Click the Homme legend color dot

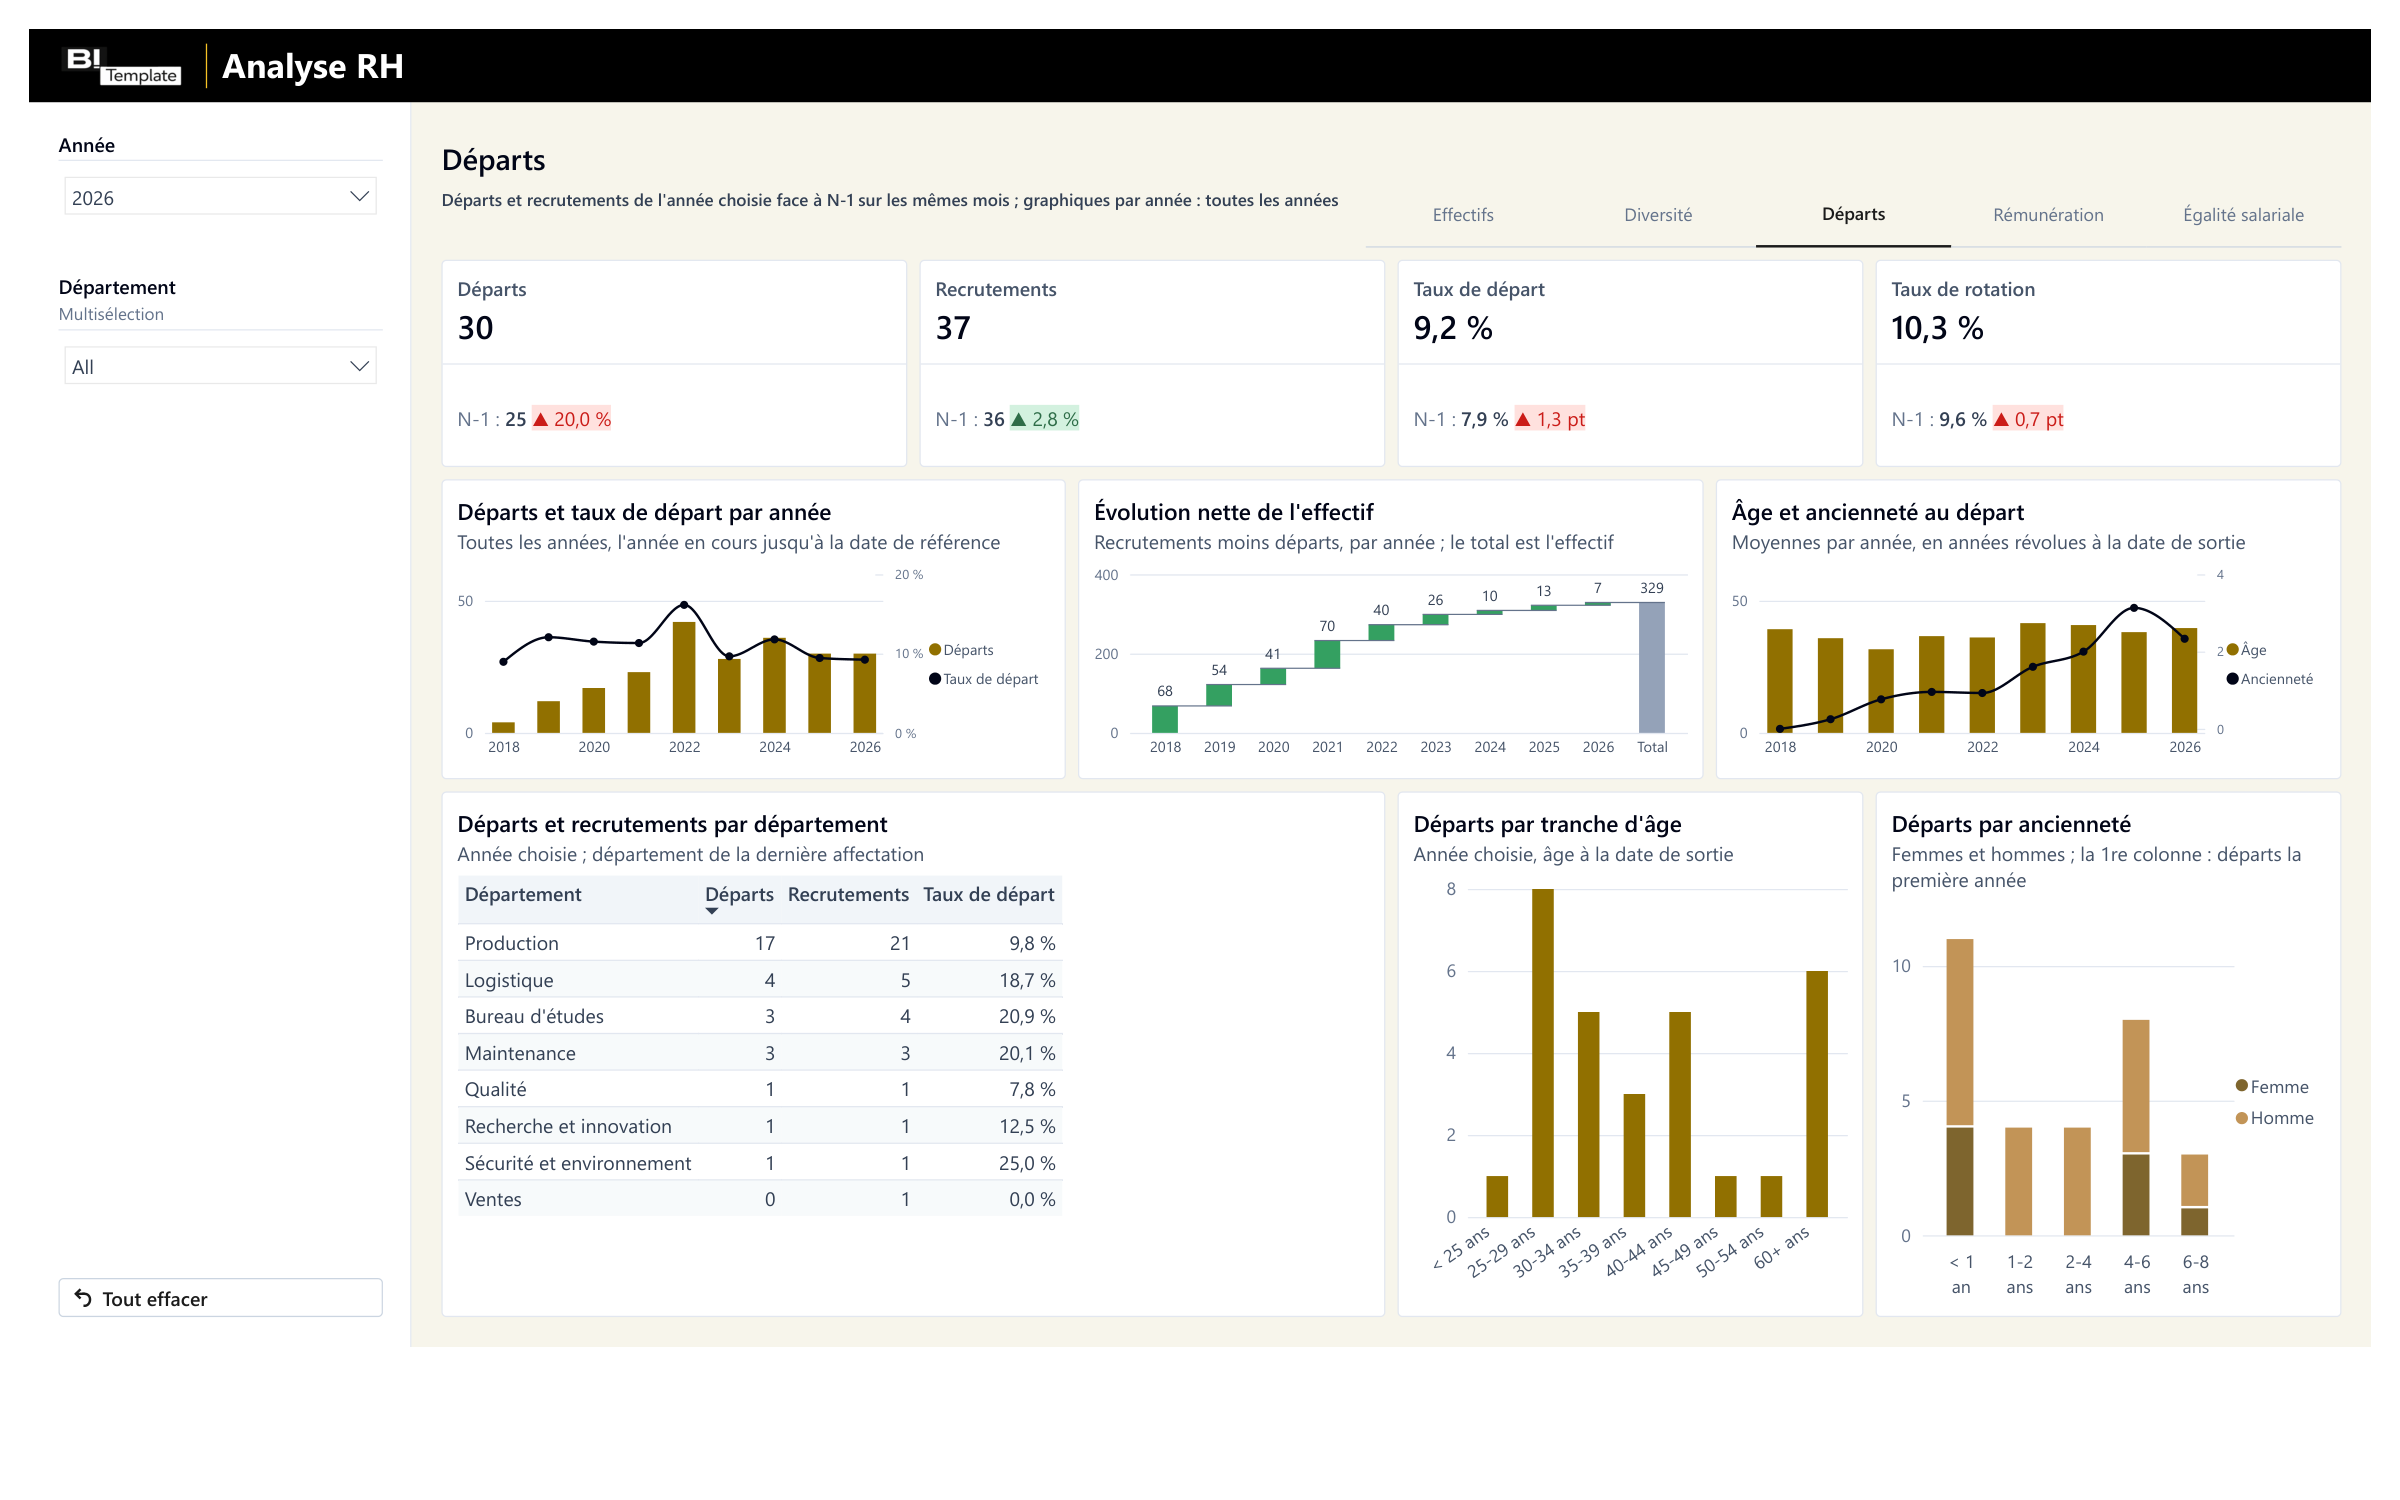click(2242, 1118)
